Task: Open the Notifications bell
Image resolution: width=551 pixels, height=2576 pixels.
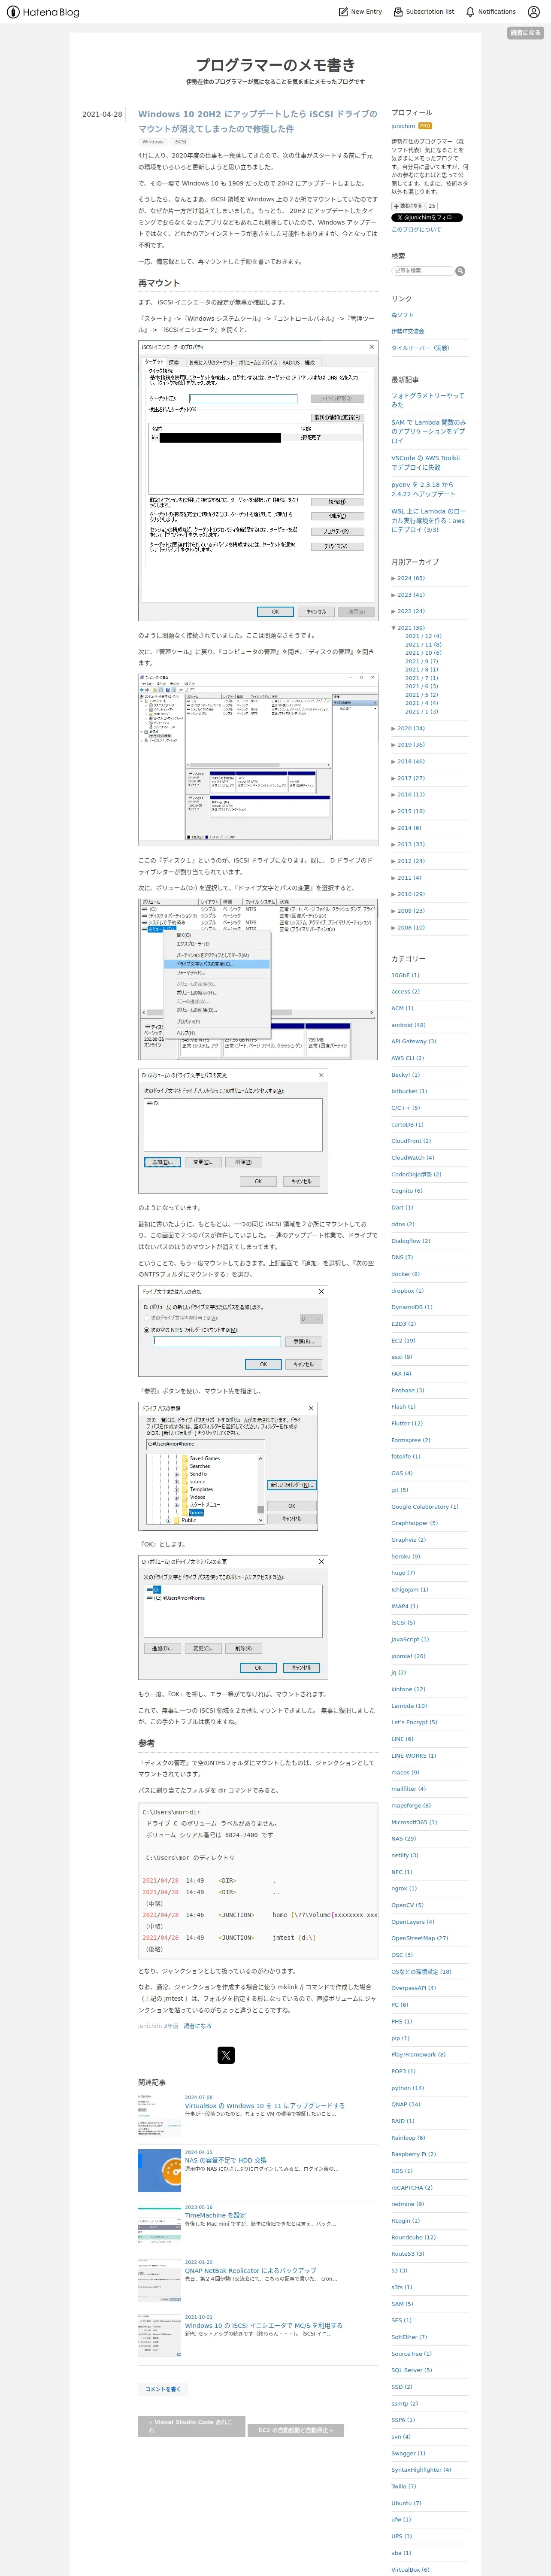Action: click(490, 12)
